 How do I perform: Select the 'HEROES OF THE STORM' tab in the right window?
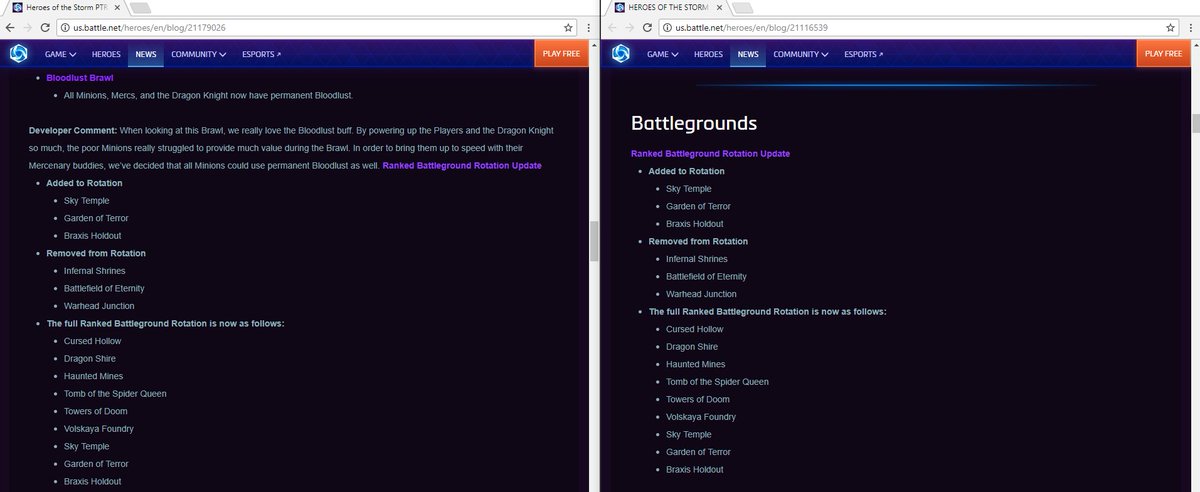(x=667, y=7)
